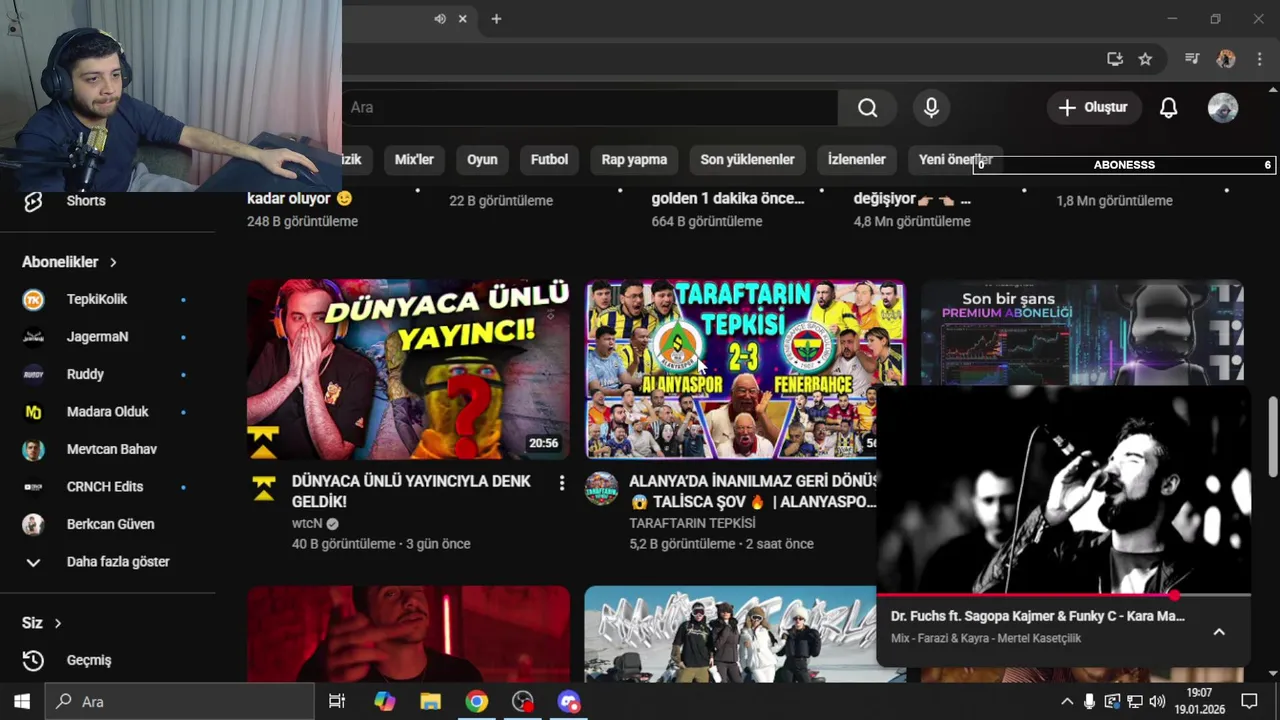Start voice search with microphone icon
The height and width of the screenshot is (720, 1280).
[x=931, y=108]
